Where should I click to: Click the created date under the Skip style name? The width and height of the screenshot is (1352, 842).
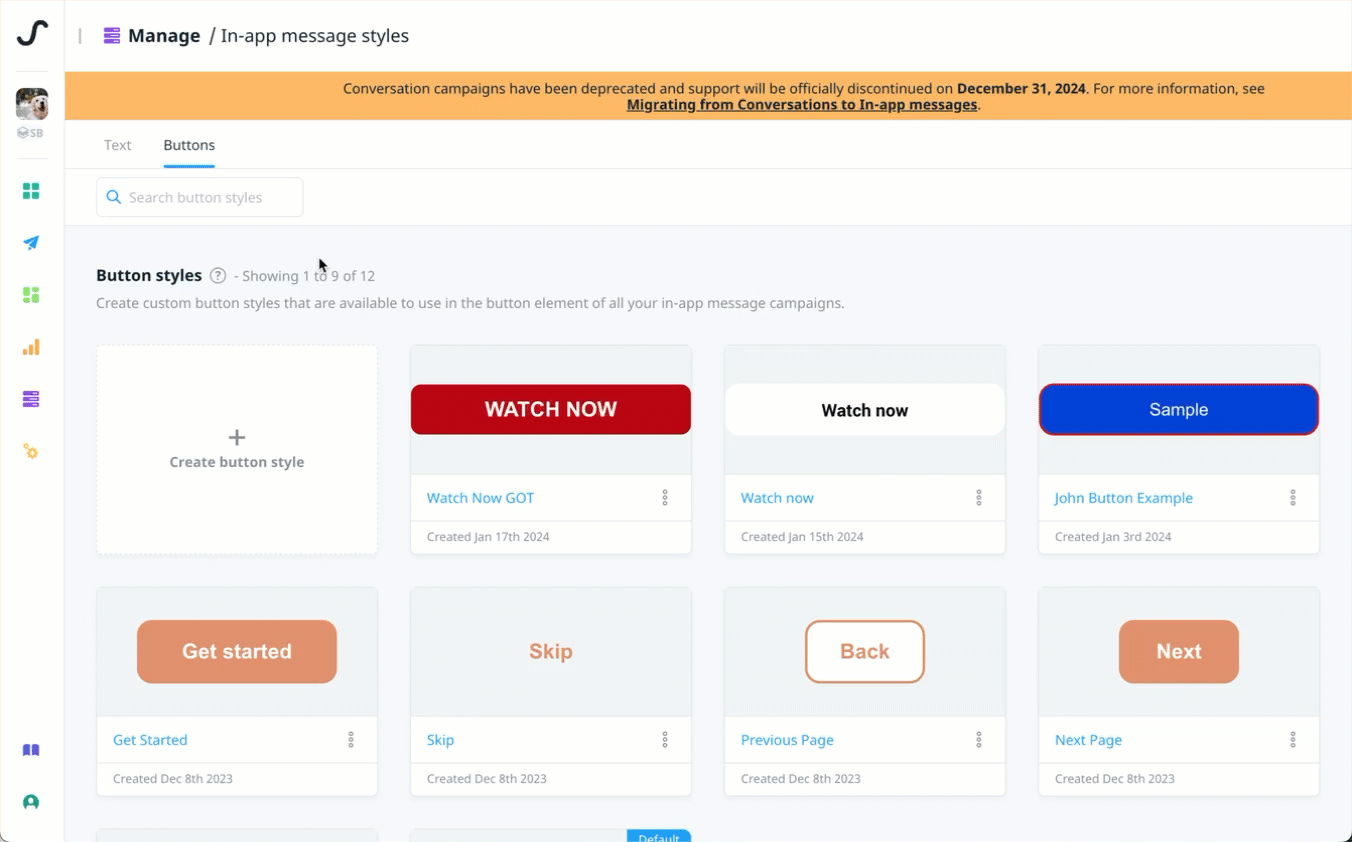pyautogui.click(x=487, y=779)
